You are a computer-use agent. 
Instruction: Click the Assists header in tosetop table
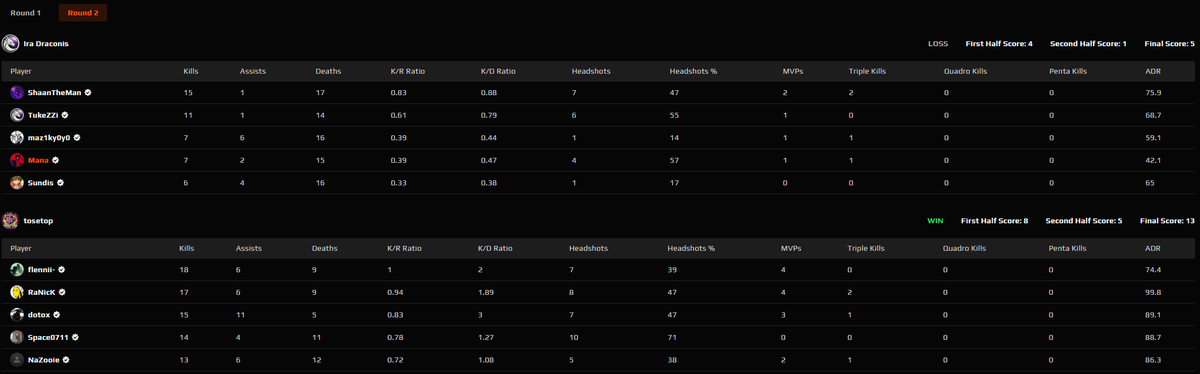(x=249, y=247)
